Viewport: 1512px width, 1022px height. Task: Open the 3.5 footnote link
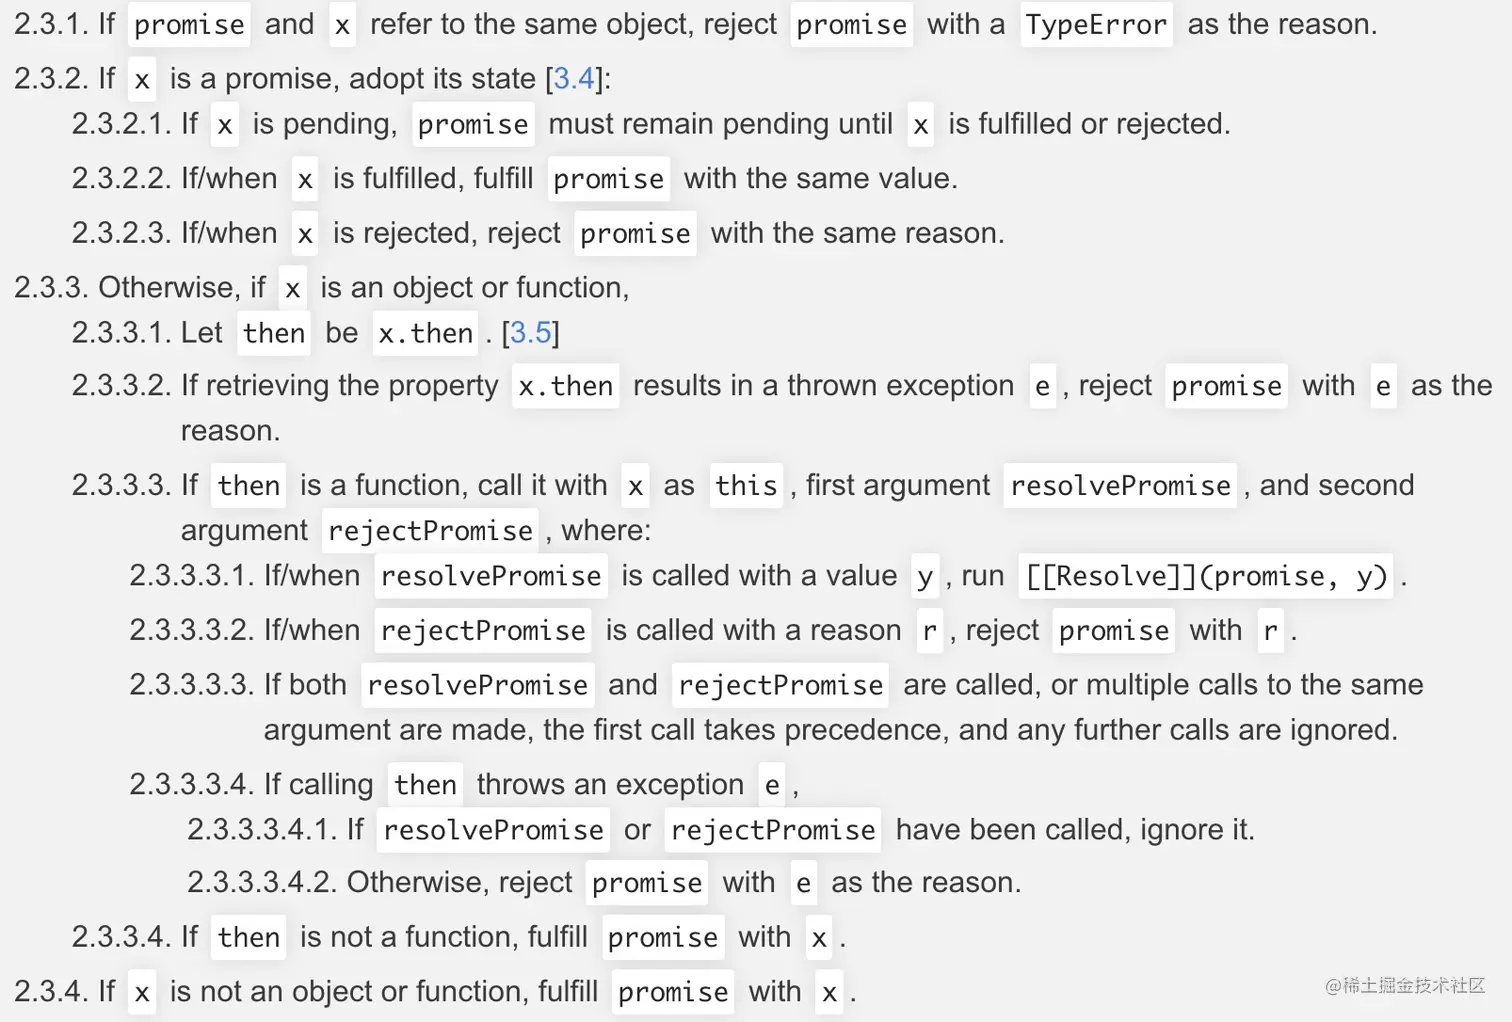[530, 332]
